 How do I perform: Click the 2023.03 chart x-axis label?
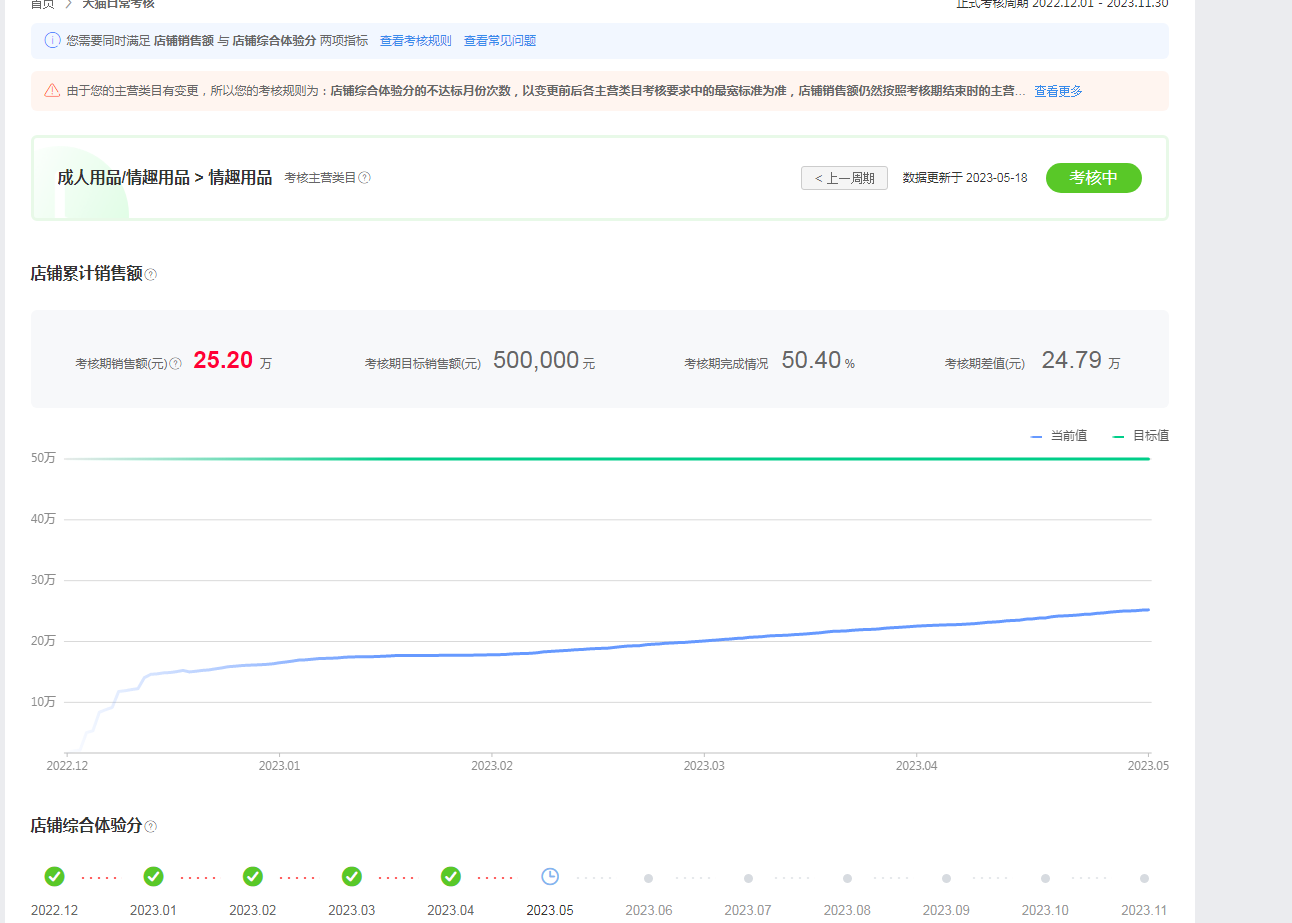704,765
